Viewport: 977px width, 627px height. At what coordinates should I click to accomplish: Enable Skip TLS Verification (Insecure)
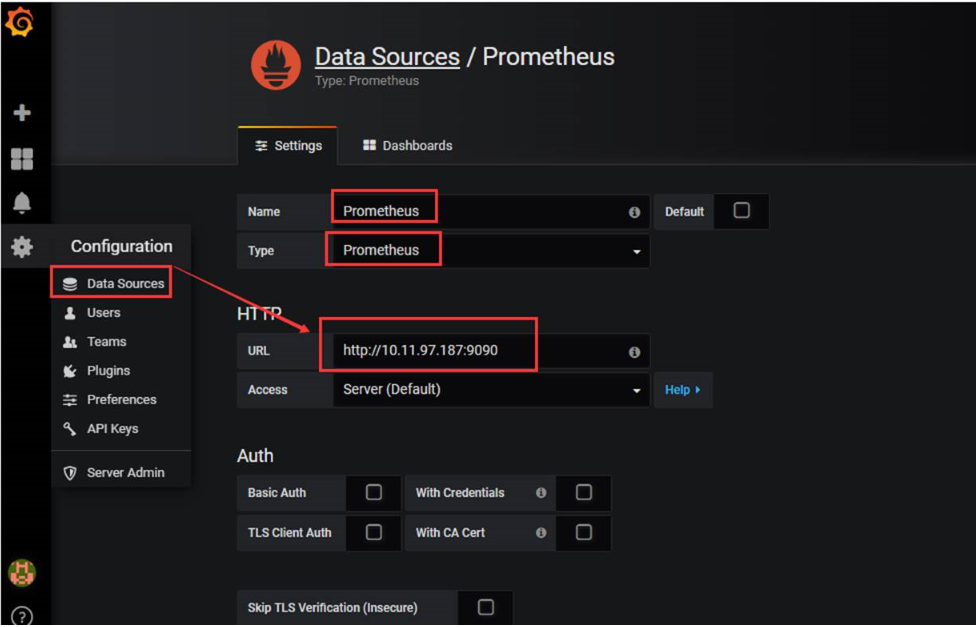(487, 607)
